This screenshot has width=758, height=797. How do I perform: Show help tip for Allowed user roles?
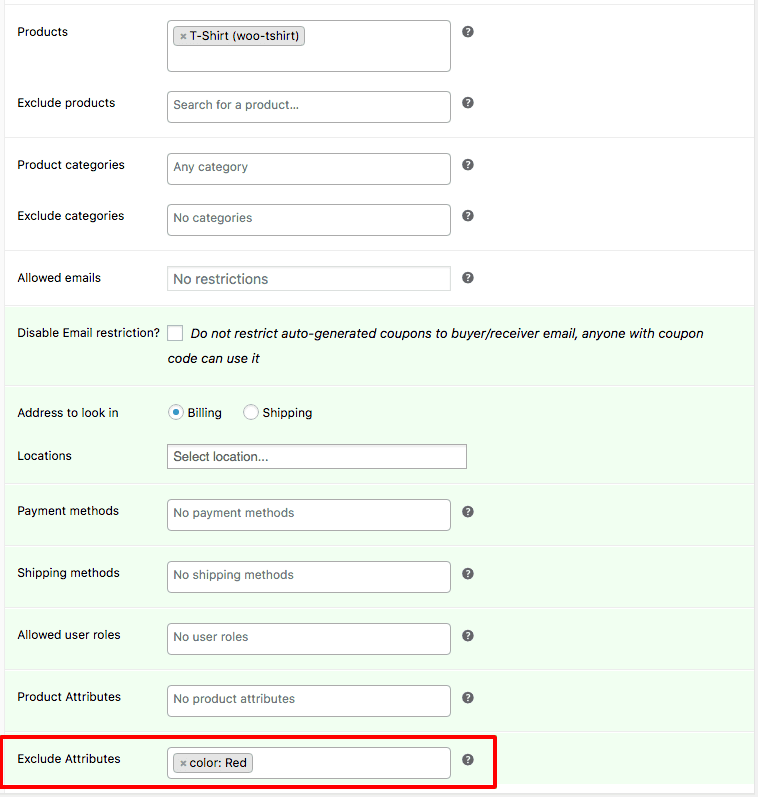pos(468,636)
